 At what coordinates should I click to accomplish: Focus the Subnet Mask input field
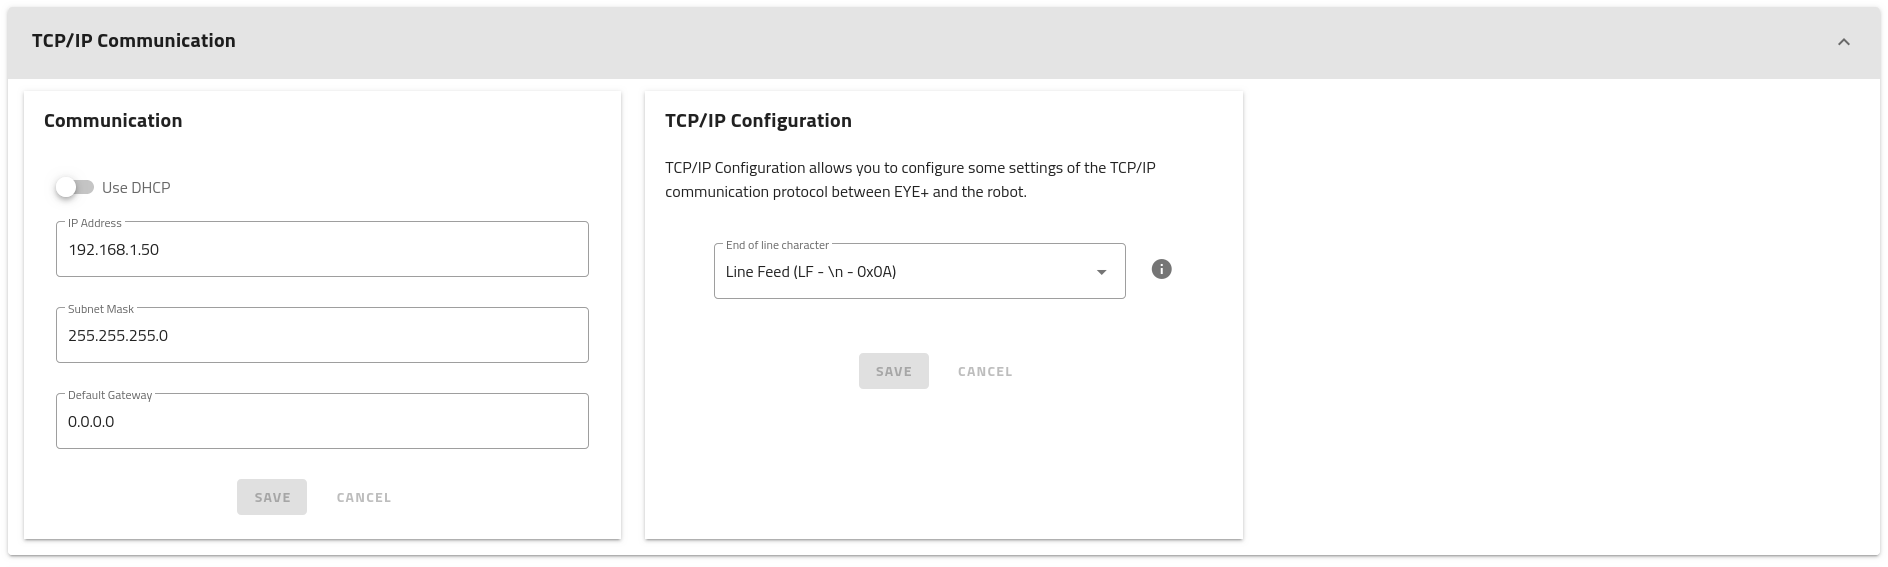322,336
